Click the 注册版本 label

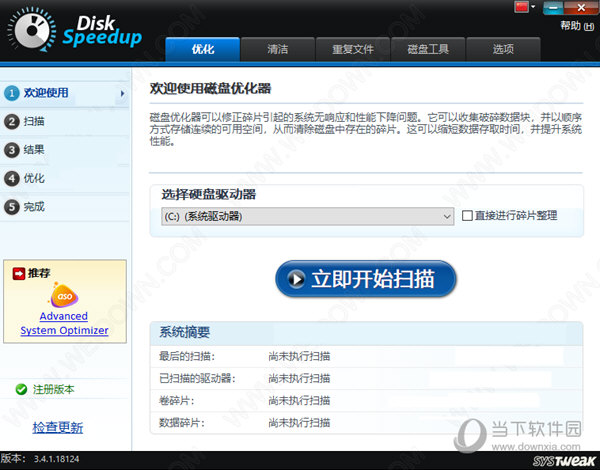pyautogui.click(x=54, y=390)
